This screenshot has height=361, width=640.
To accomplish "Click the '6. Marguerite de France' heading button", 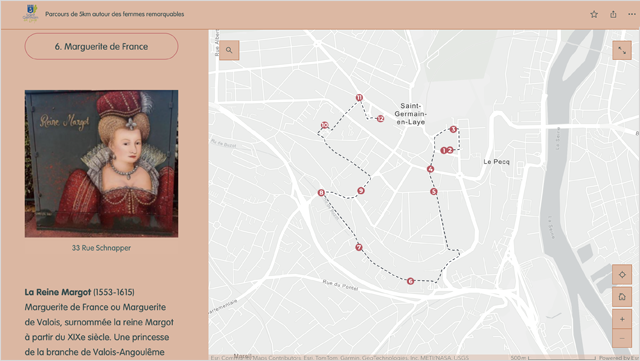I will point(101,47).
